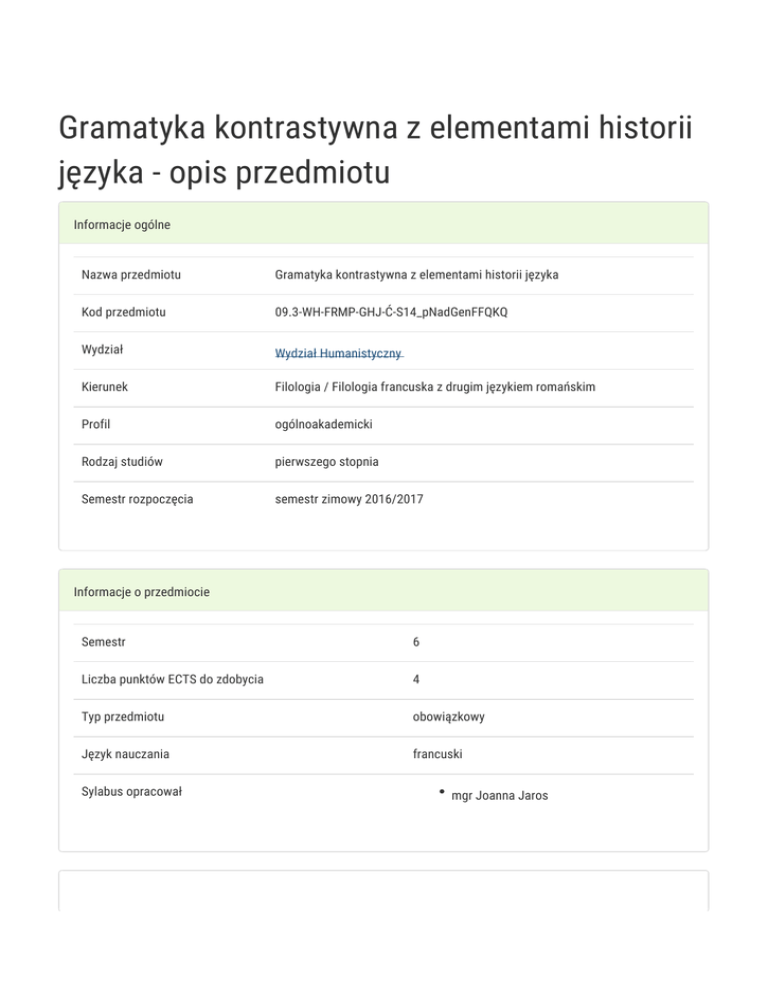Select the Sylabus opracował label
The height and width of the screenshot is (994, 768).
coord(138,792)
